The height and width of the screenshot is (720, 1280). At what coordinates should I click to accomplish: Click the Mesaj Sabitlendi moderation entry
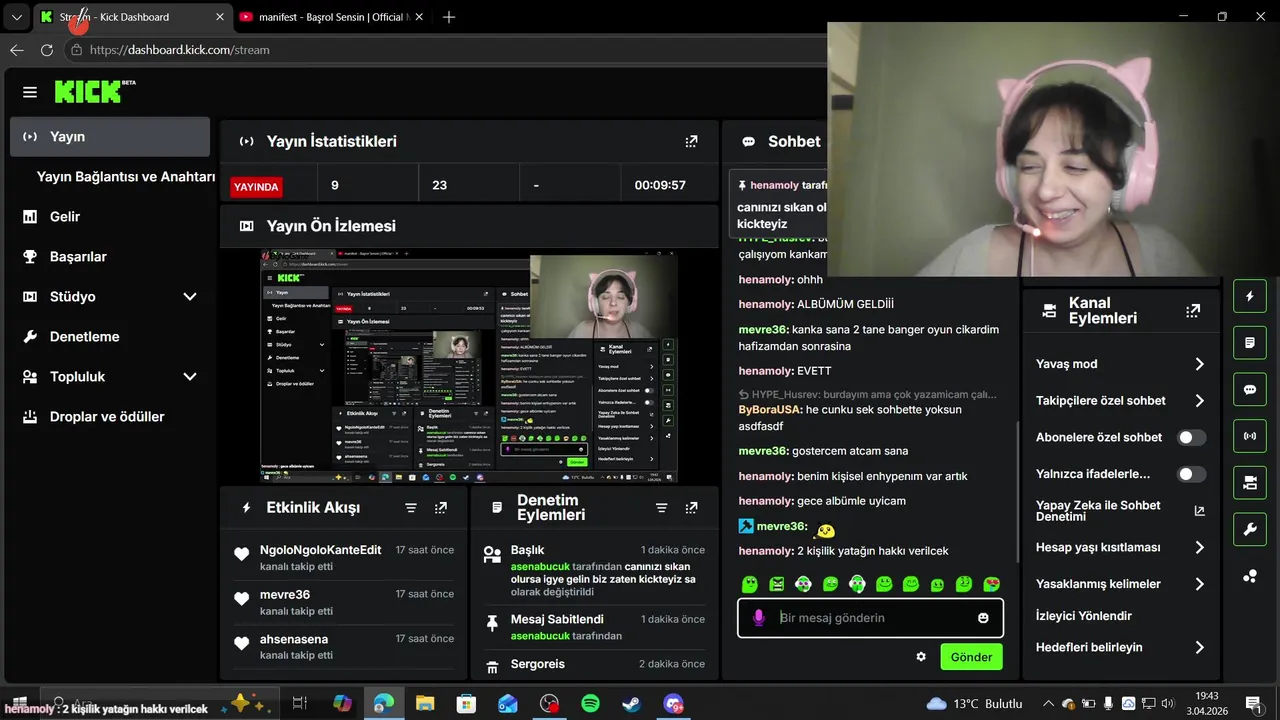point(594,627)
